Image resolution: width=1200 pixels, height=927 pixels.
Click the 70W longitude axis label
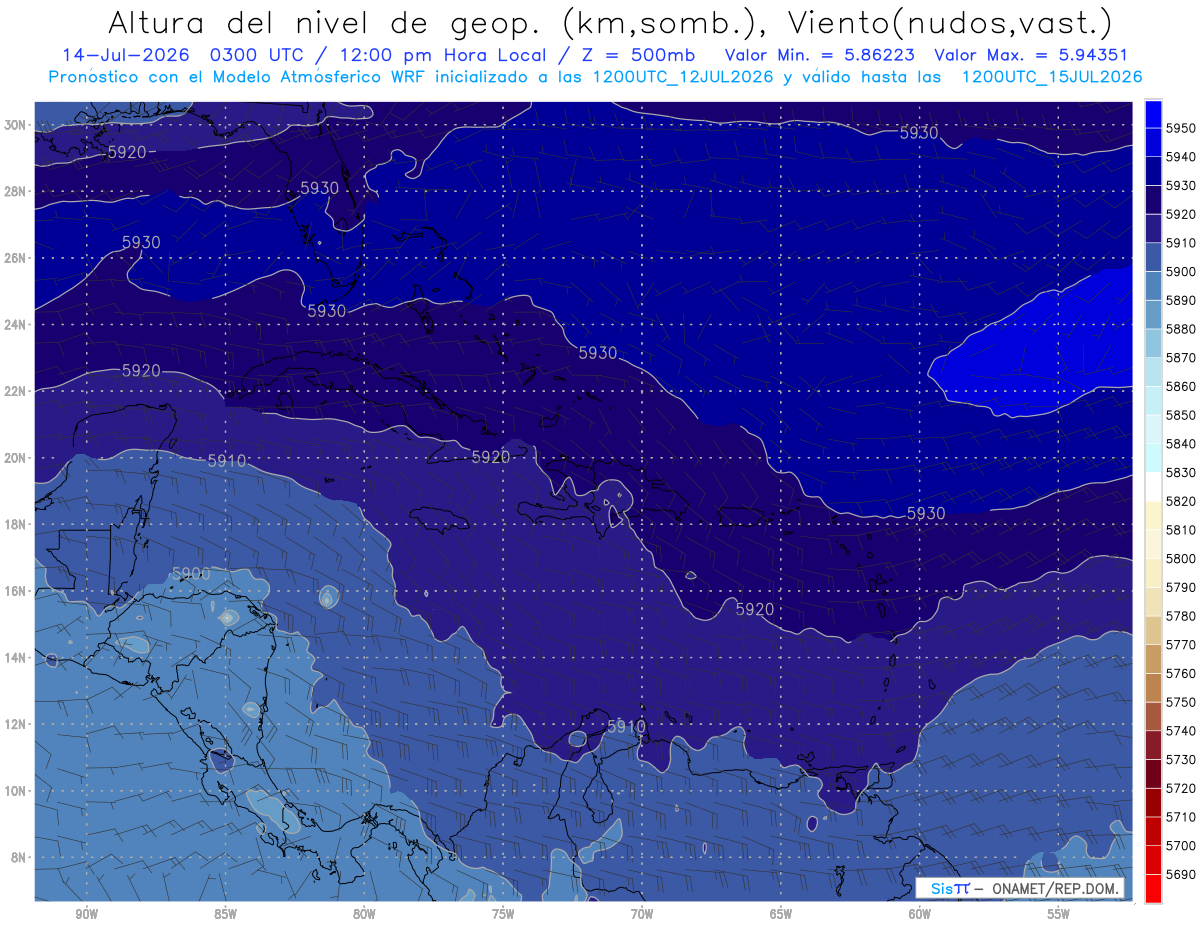pyautogui.click(x=642, y=914)
